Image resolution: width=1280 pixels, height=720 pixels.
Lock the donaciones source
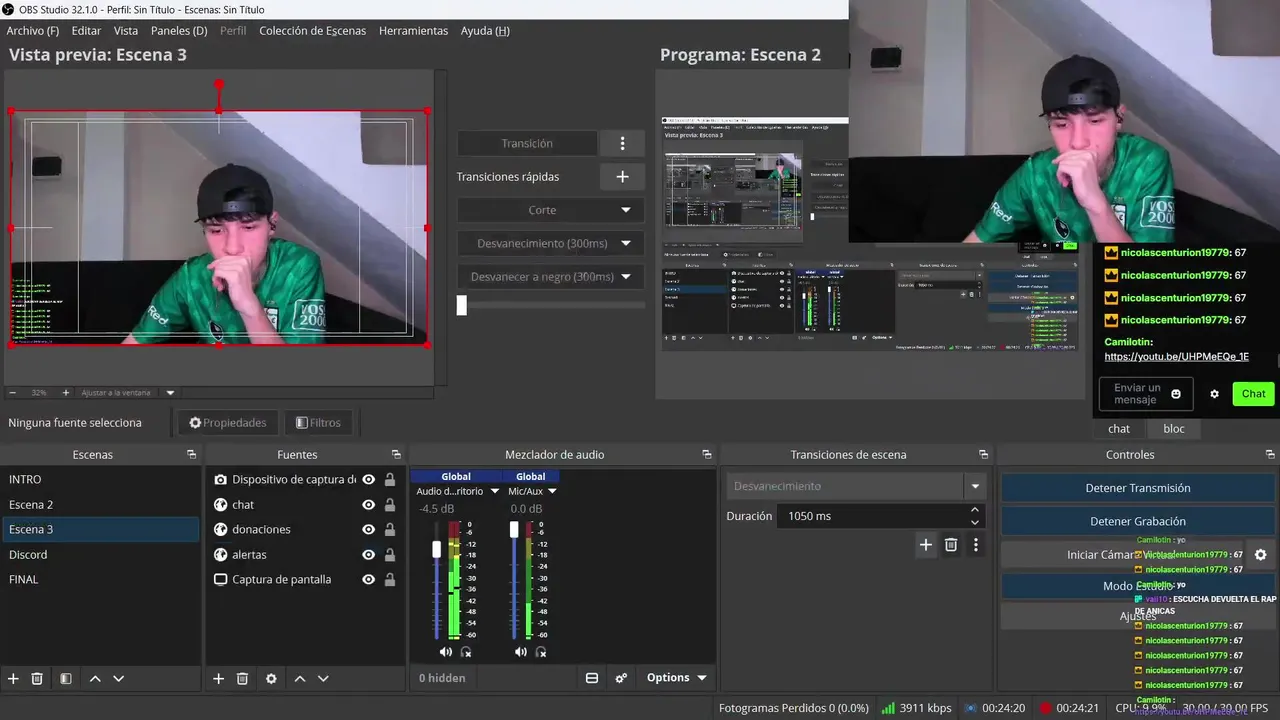(x=390, y=529)
